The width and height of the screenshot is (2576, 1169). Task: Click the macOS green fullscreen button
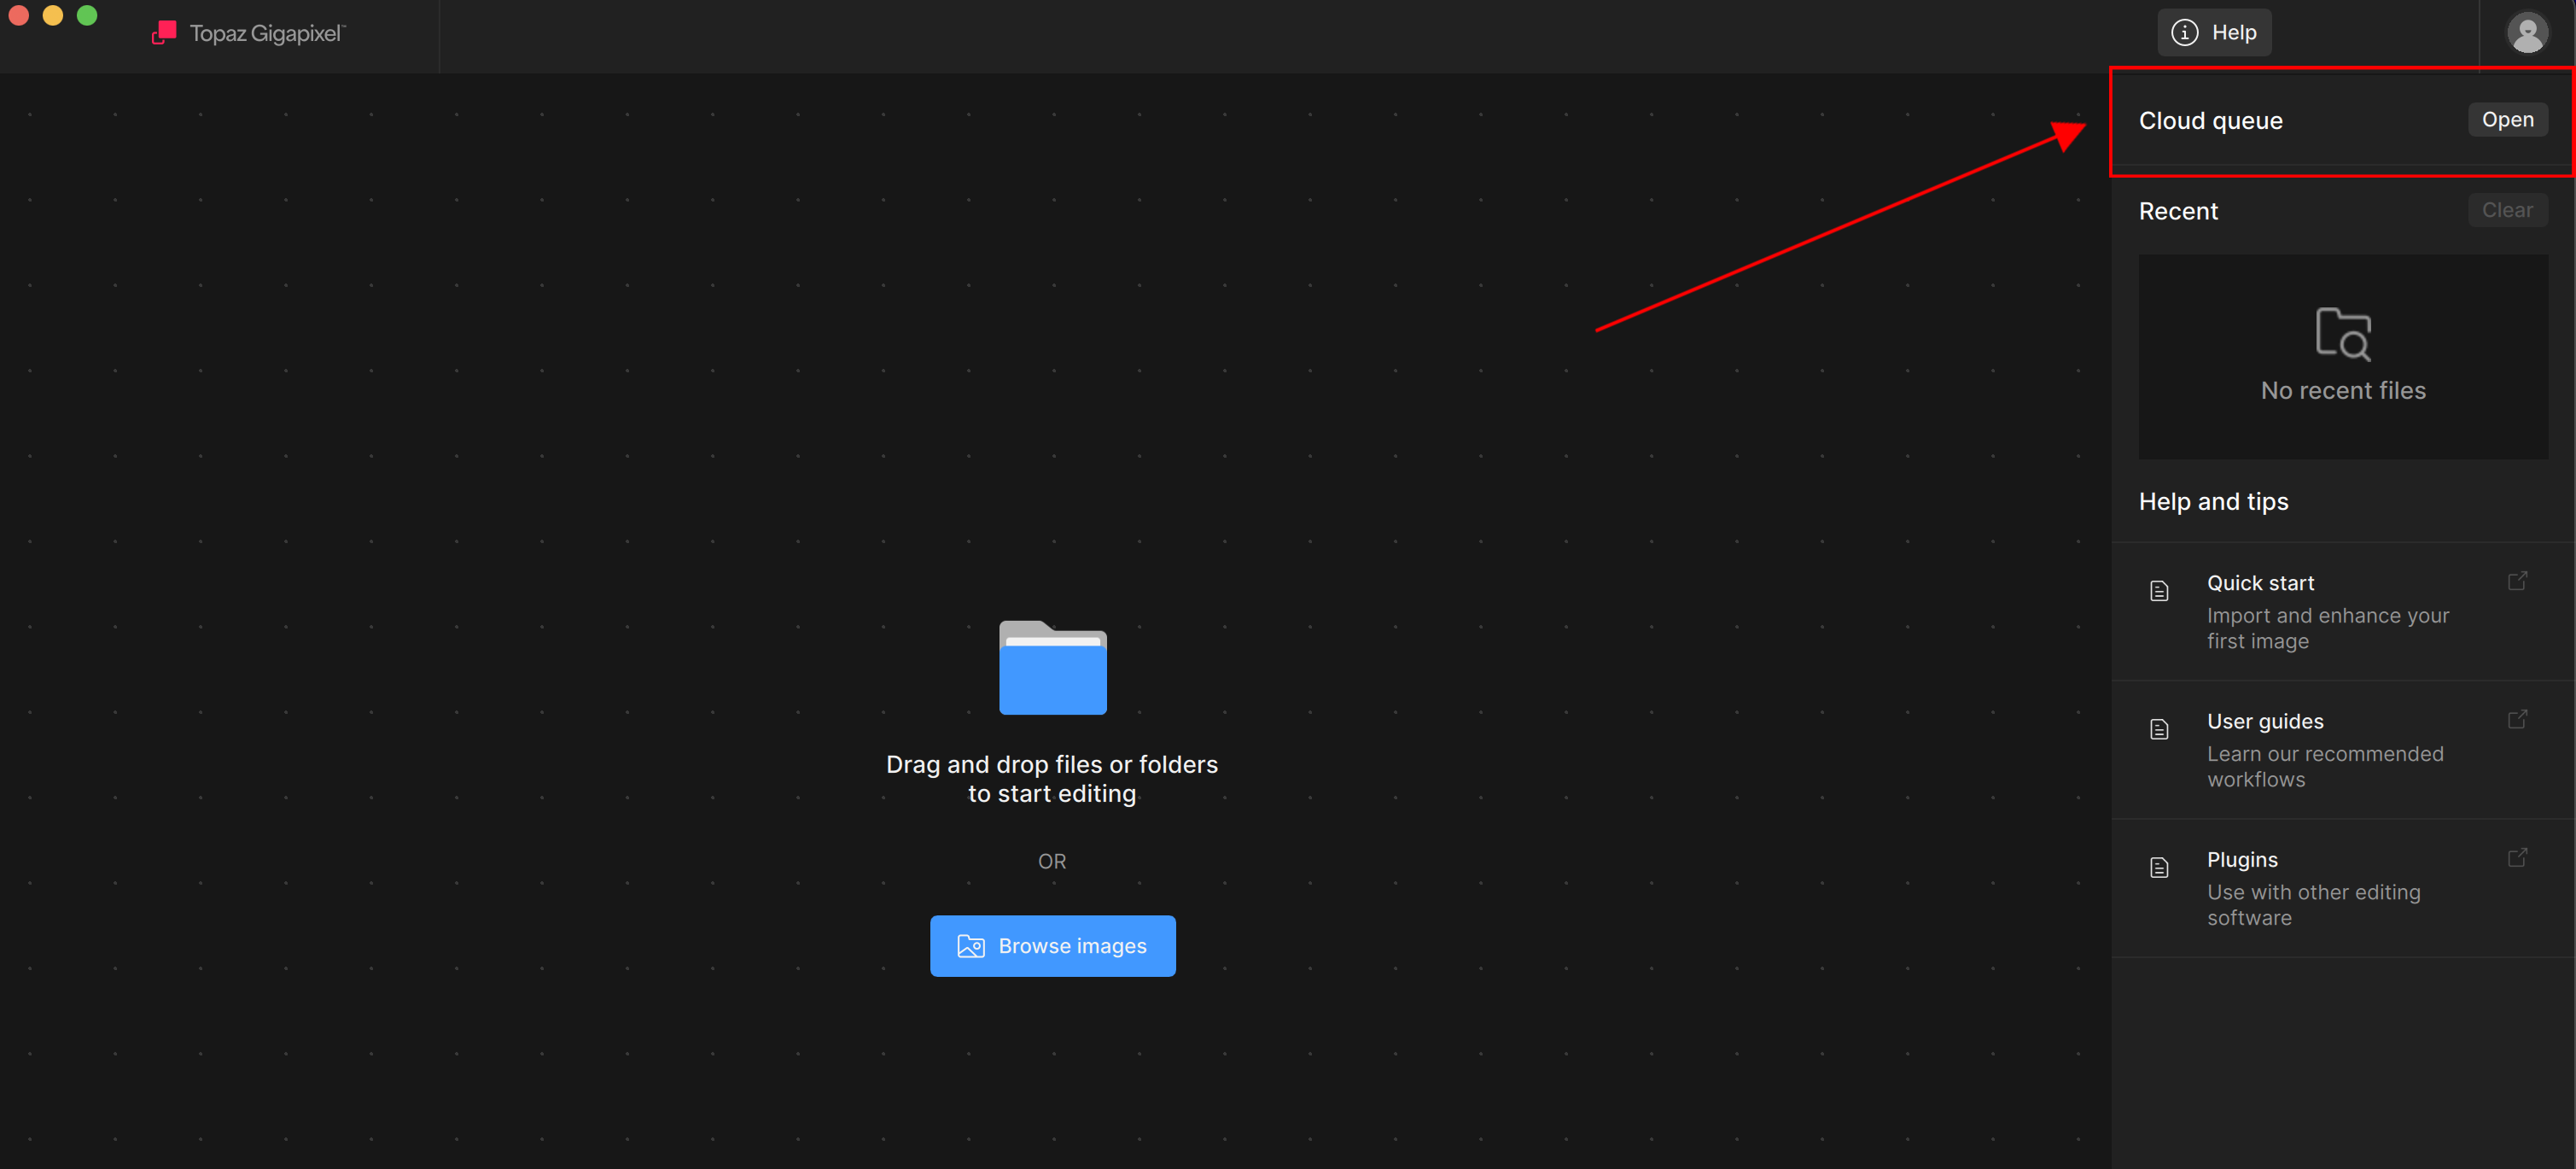(x=87, y=16)
